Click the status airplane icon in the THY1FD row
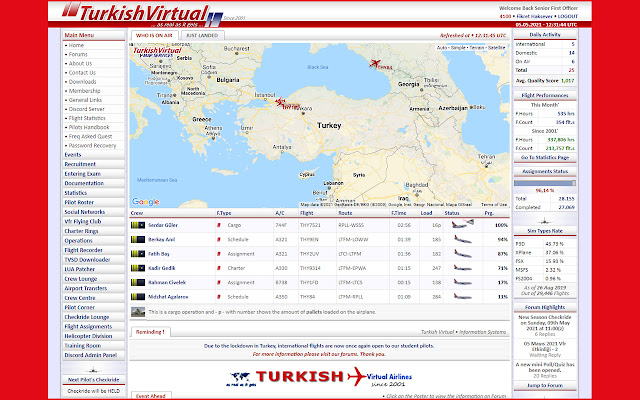Viewport: 640px width, 400px height. point(463,282)
